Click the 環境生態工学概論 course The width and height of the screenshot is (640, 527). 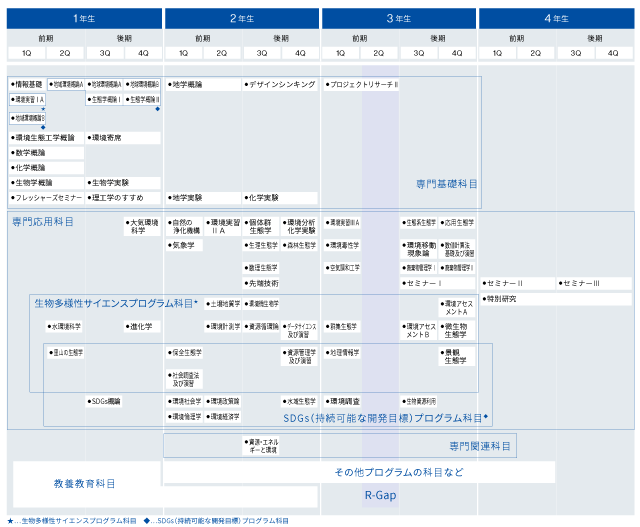pos(44,137)
